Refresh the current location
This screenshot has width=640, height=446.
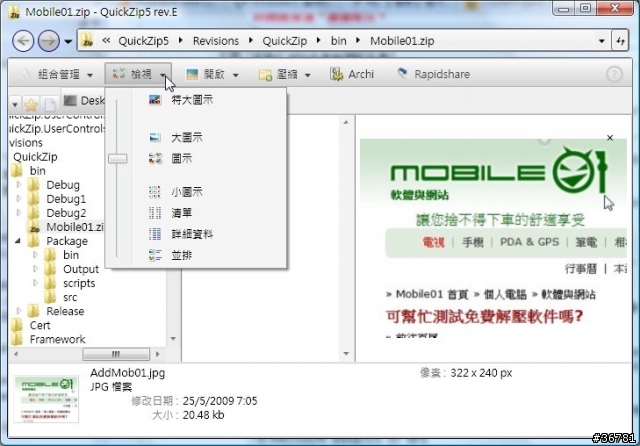tap(620, 41)
